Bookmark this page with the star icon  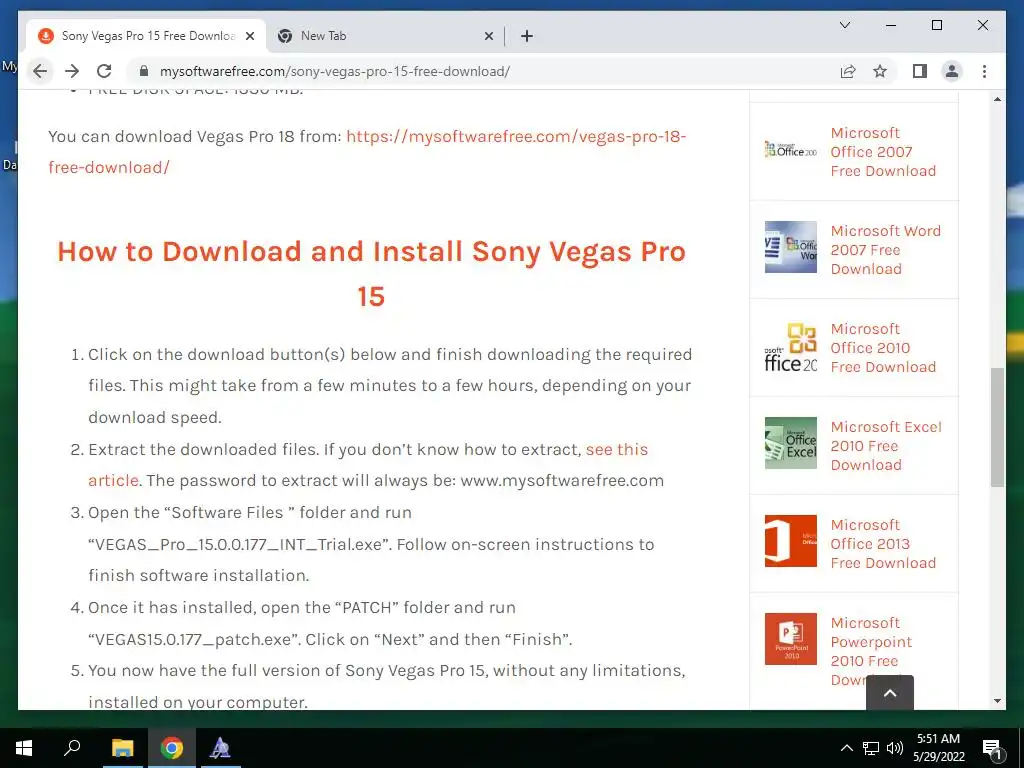880,71
